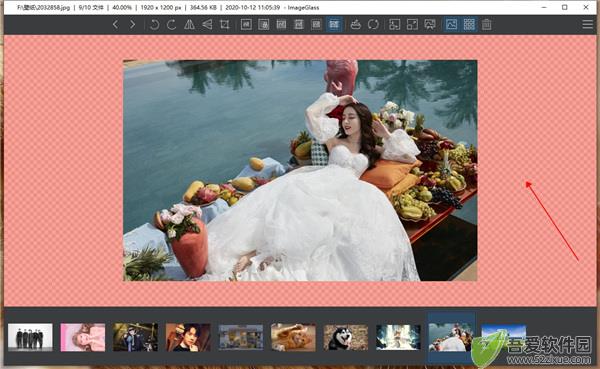
Task: Flip the image vertically
Action: pos(207,24)
